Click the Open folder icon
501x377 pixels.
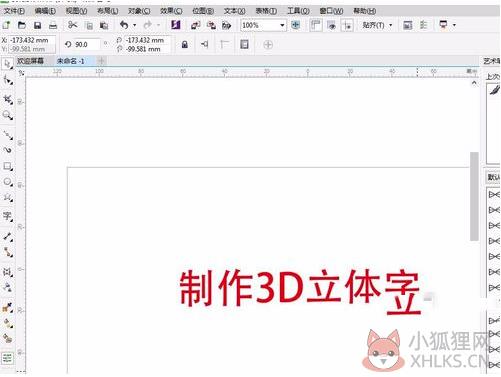click(x=22, y=25)
